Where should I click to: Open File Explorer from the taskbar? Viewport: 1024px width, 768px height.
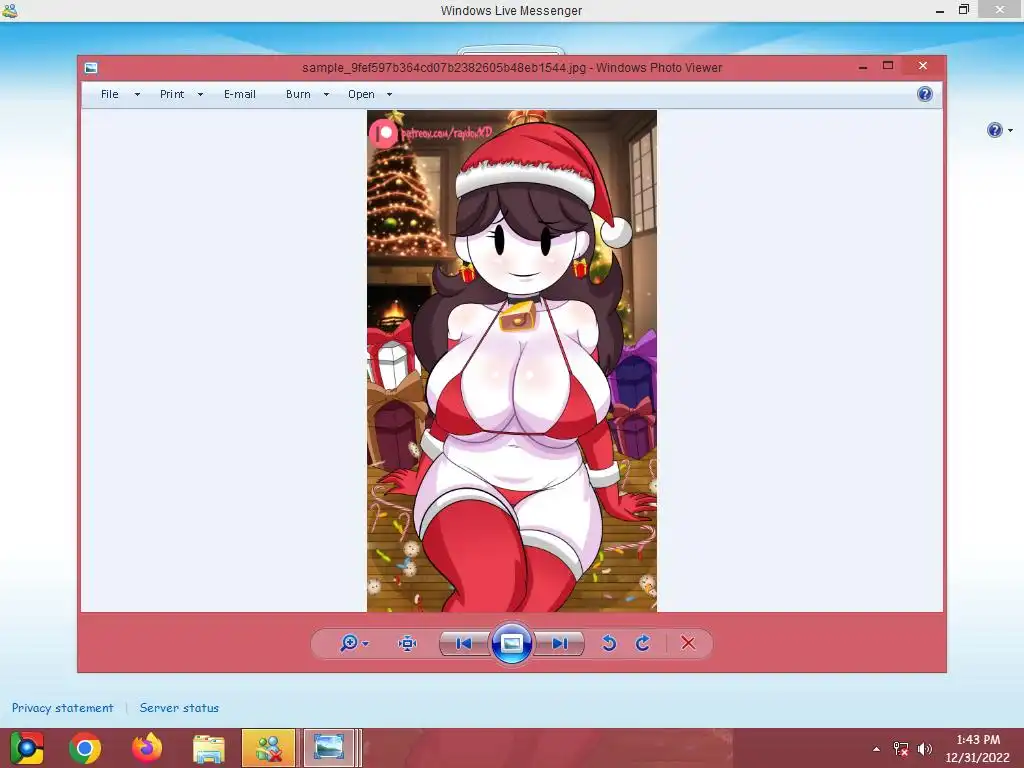point(208,748)
